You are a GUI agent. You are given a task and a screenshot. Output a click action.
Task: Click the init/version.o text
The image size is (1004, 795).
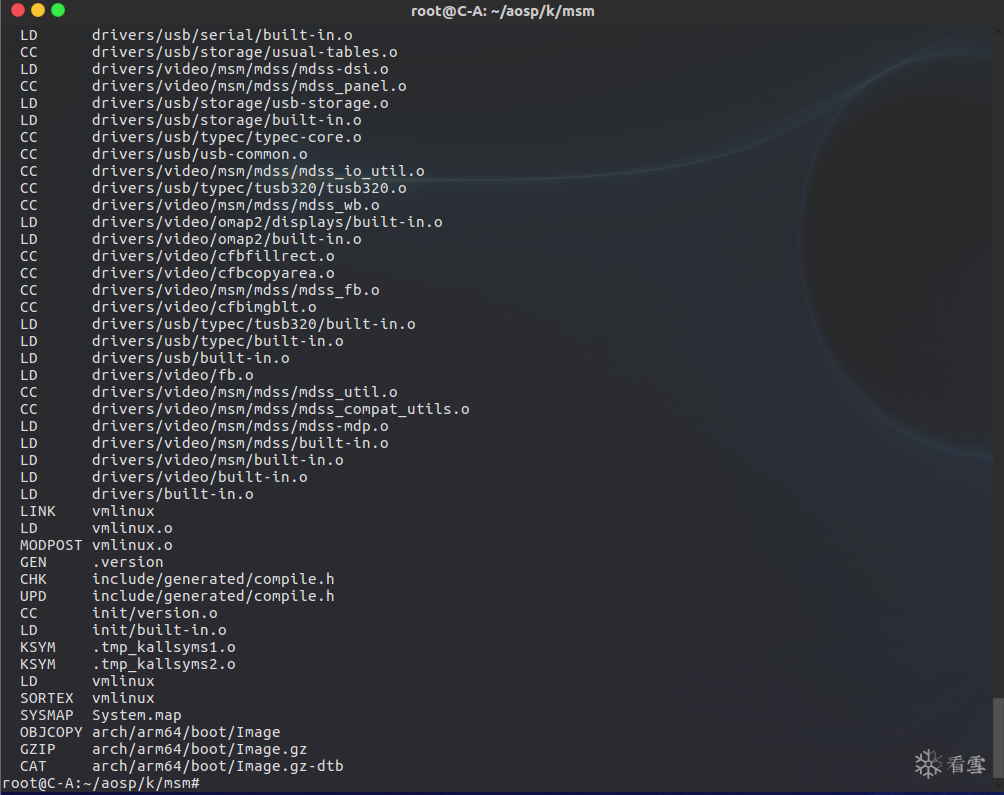[x=155, y=613]
